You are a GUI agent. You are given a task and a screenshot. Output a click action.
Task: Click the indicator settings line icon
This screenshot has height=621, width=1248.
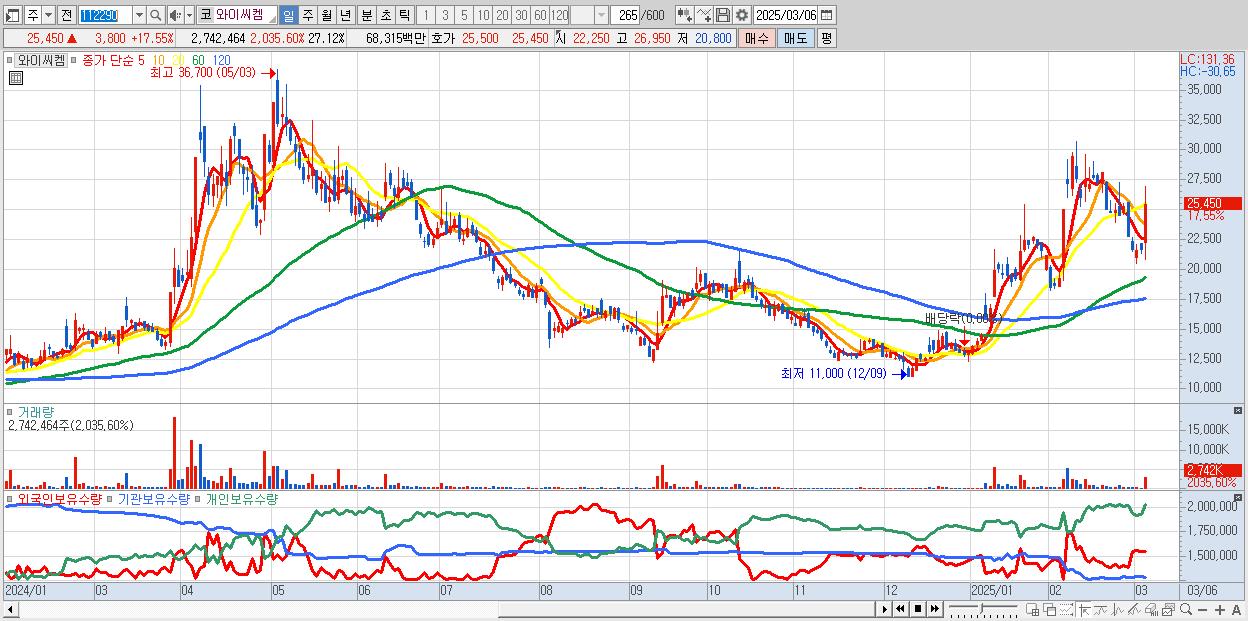[x=704, y=15]
